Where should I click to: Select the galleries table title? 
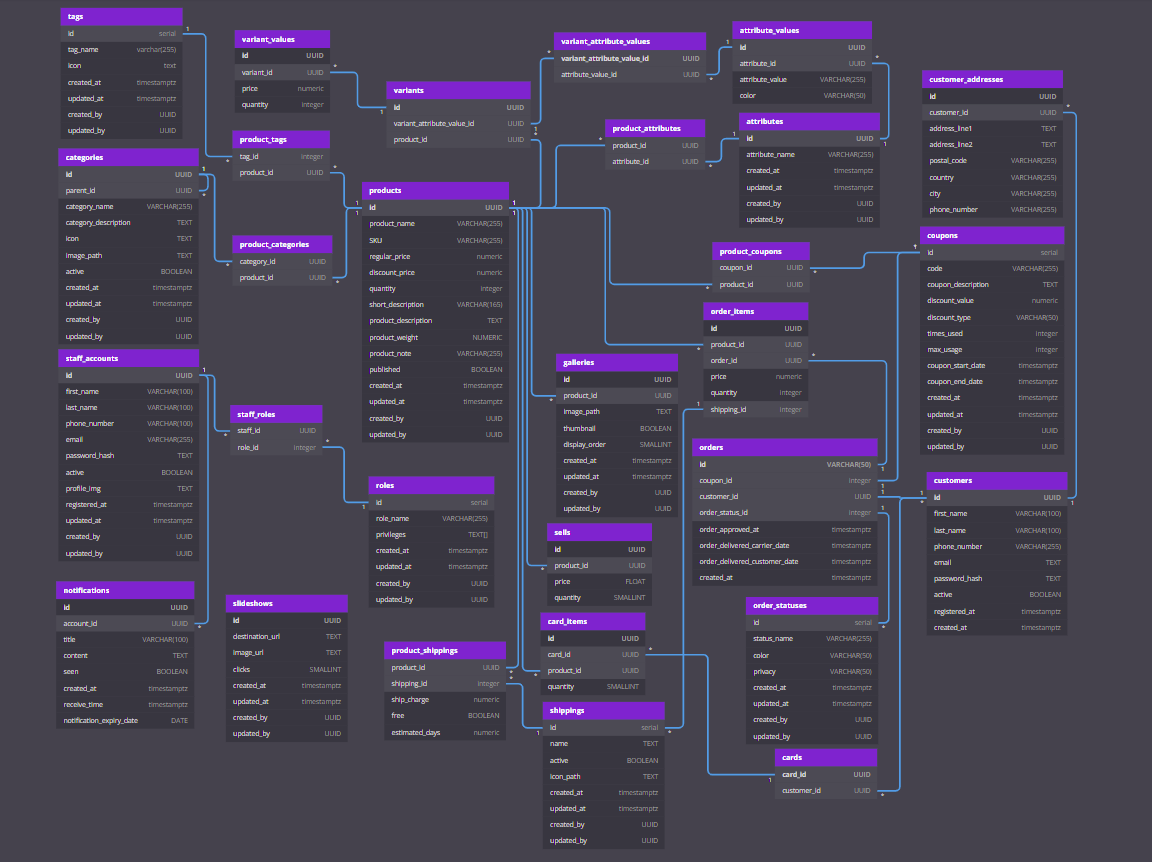click(617, 362)
